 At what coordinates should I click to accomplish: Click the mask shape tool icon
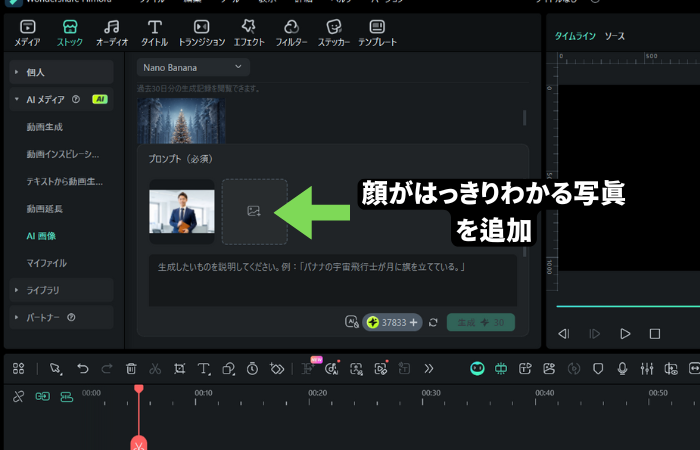click(x=229, y=368)
